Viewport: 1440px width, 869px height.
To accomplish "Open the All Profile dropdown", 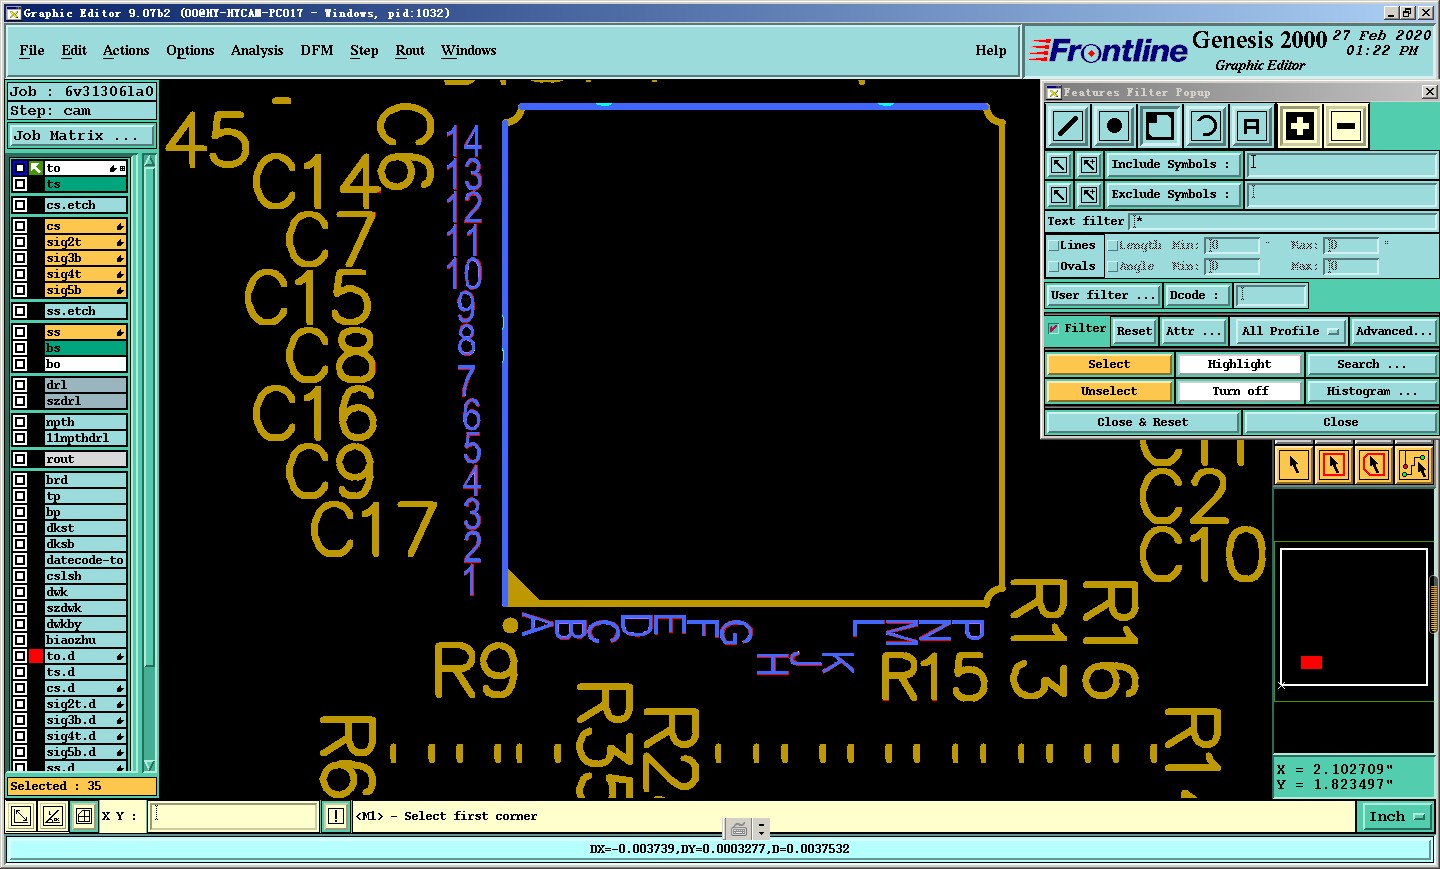I will tap(1290, 331).
